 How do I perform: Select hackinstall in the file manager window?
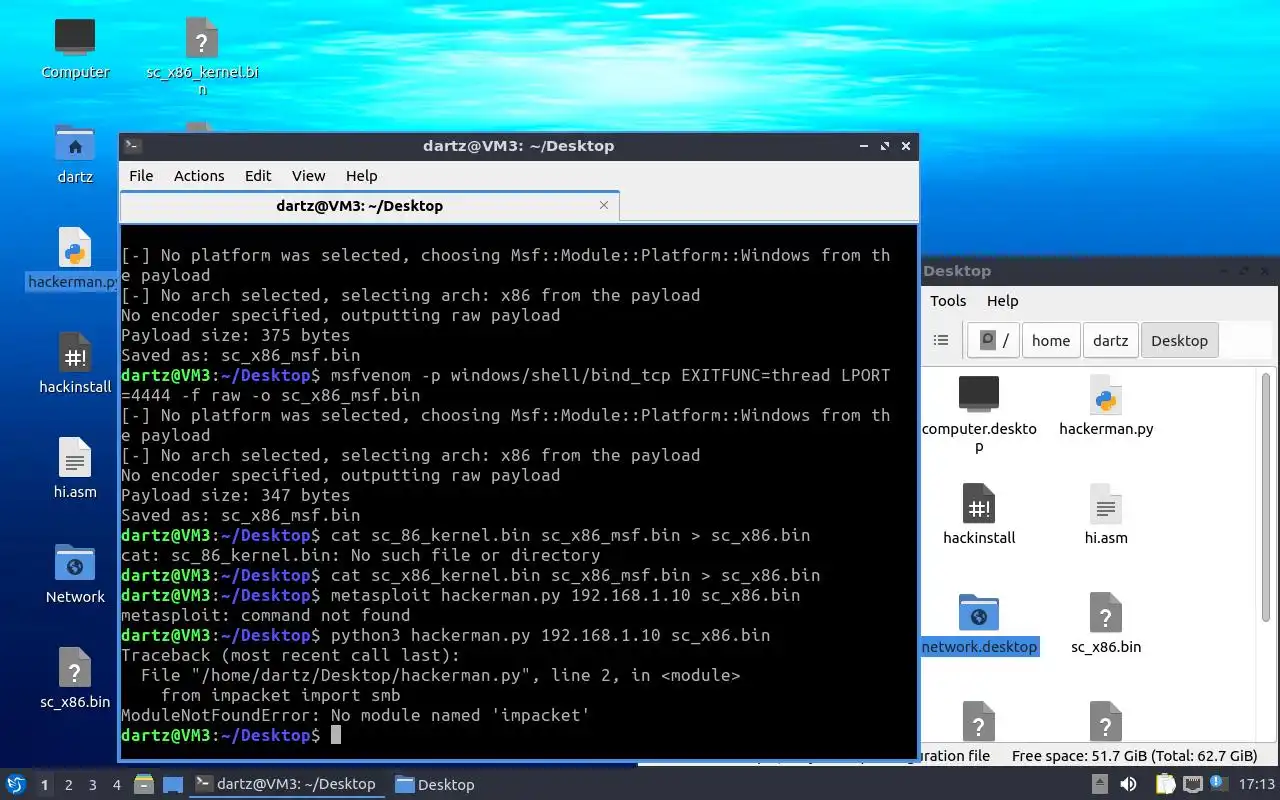(x=979, y=515)
